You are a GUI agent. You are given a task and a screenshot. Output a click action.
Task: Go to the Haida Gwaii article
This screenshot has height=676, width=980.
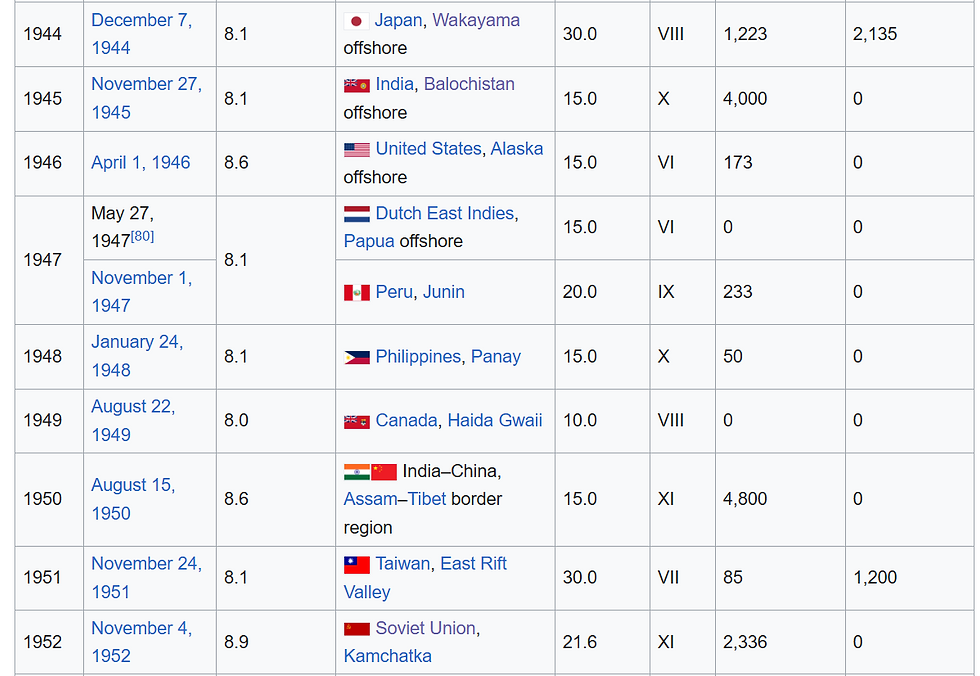[x=495, y=420]
